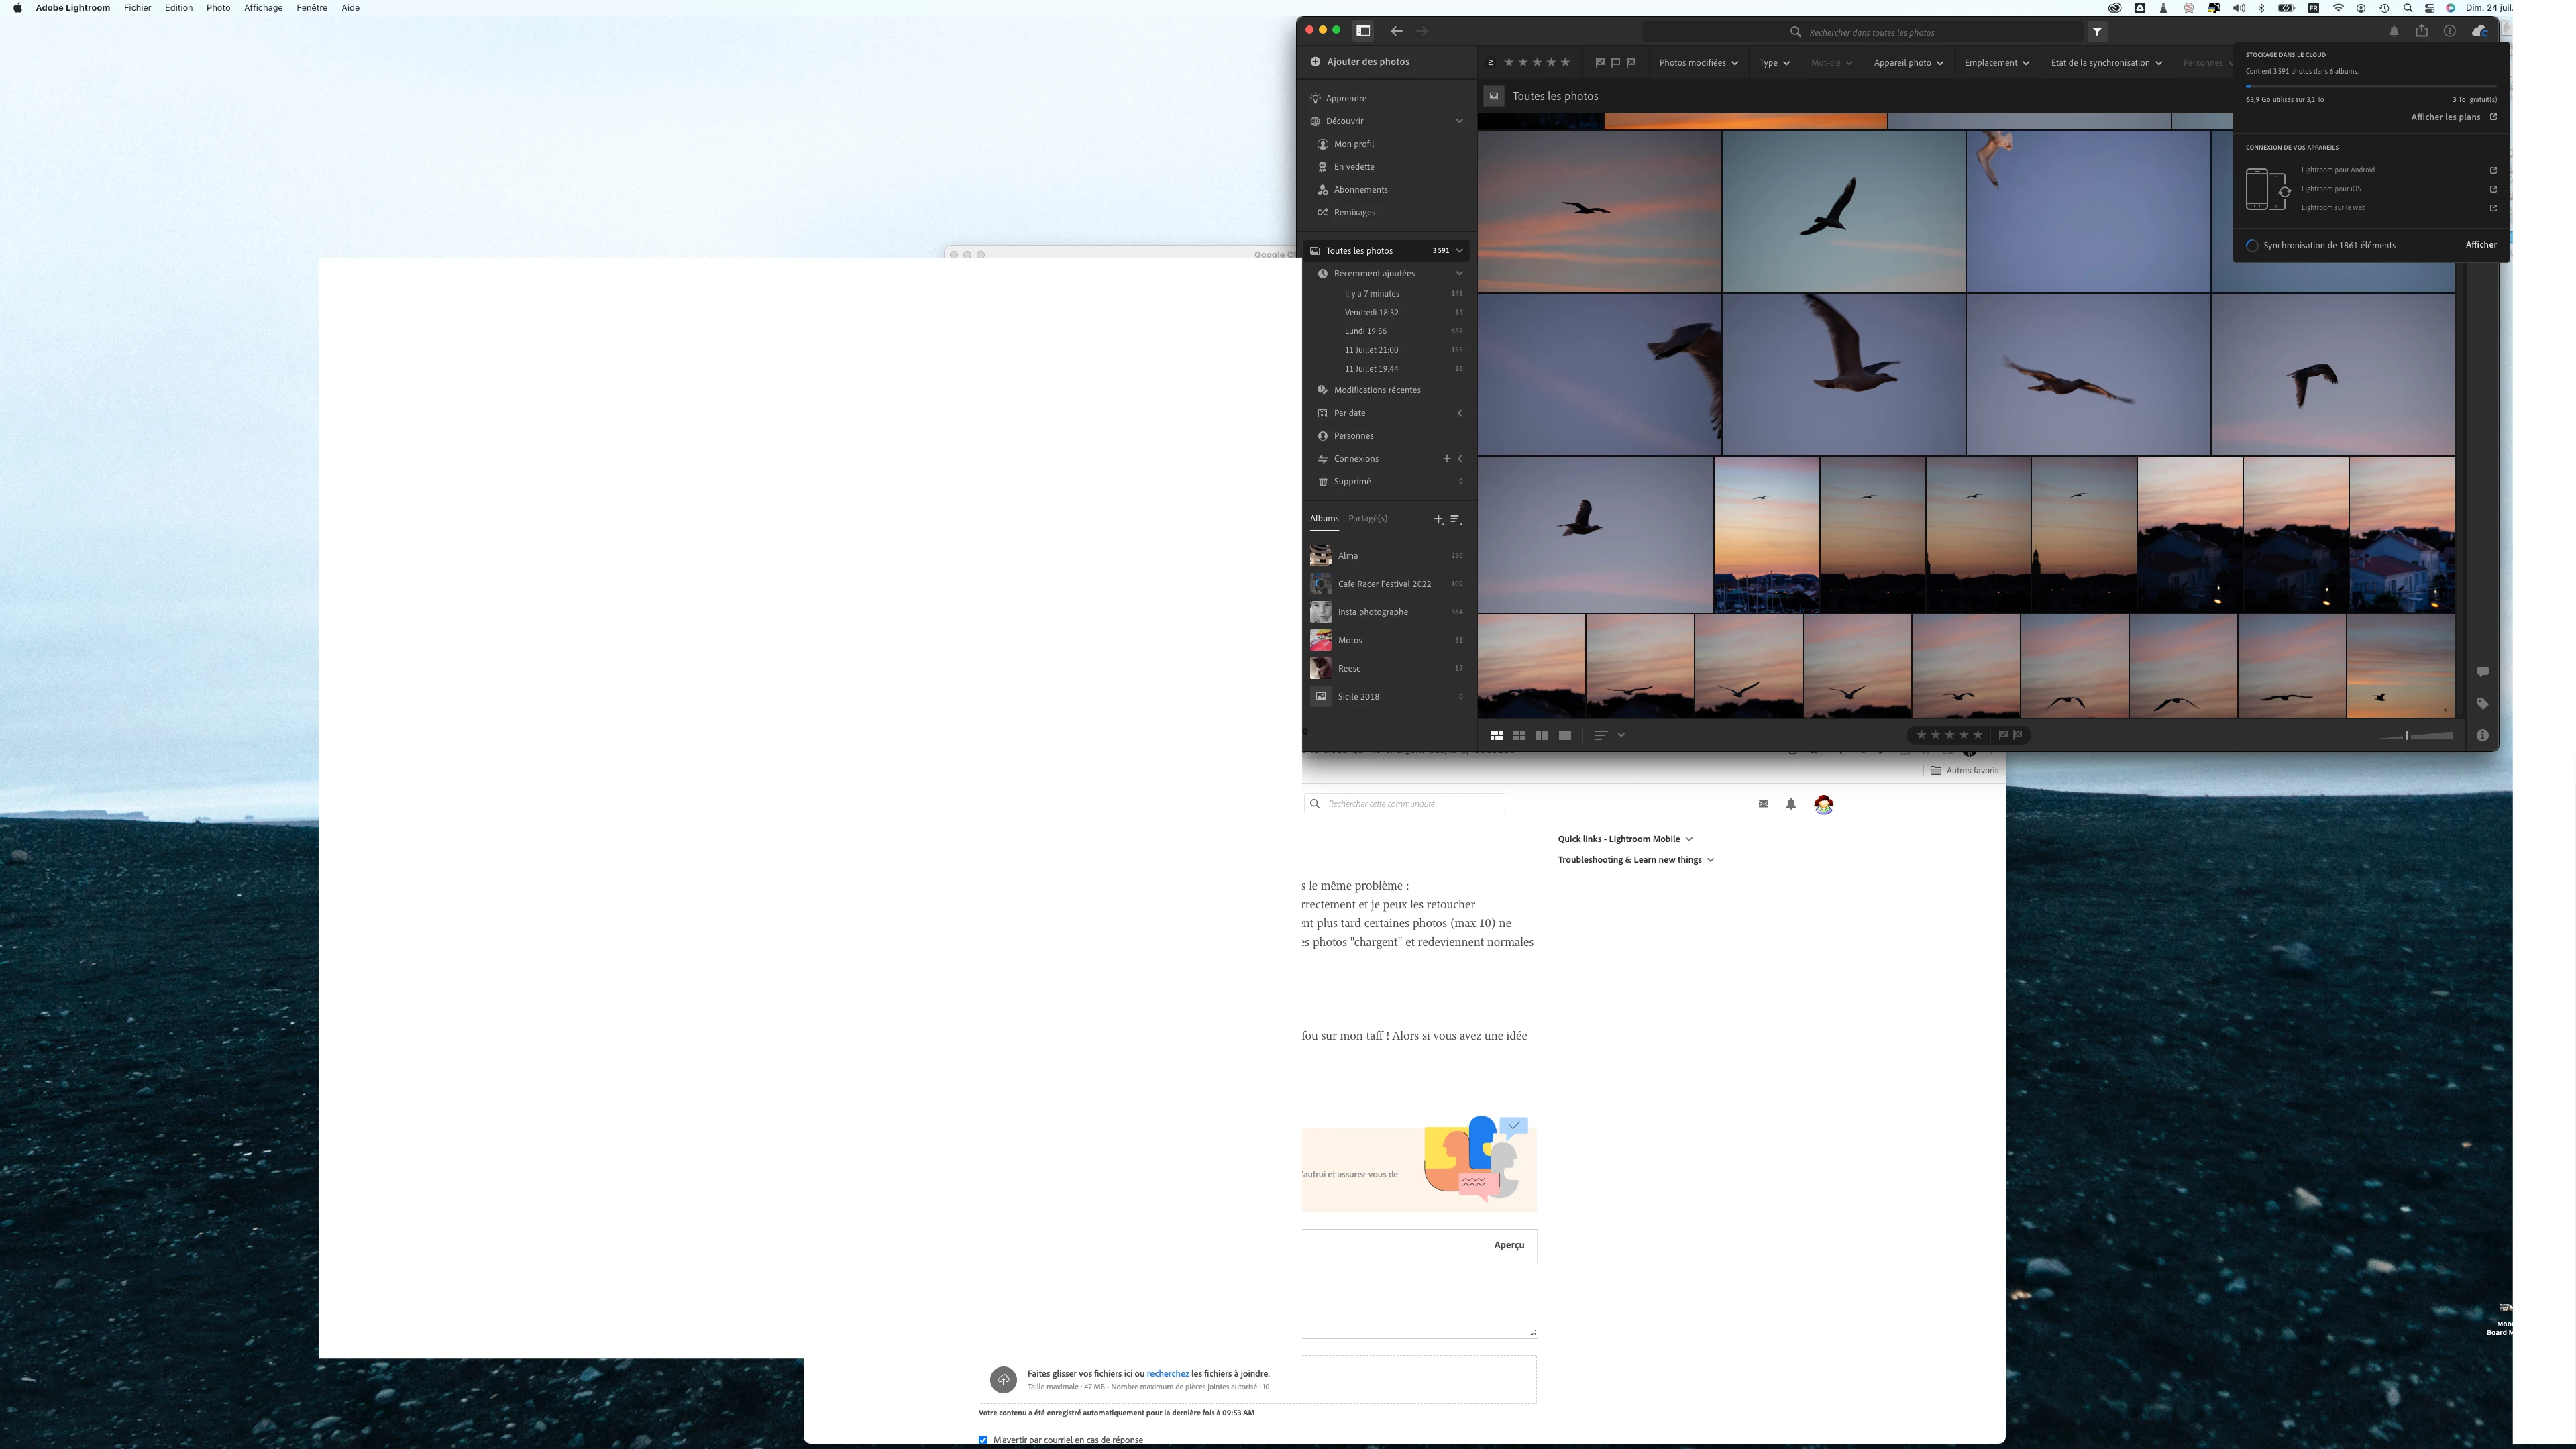Toggle the rejected flag filter

pos(1631,63)
